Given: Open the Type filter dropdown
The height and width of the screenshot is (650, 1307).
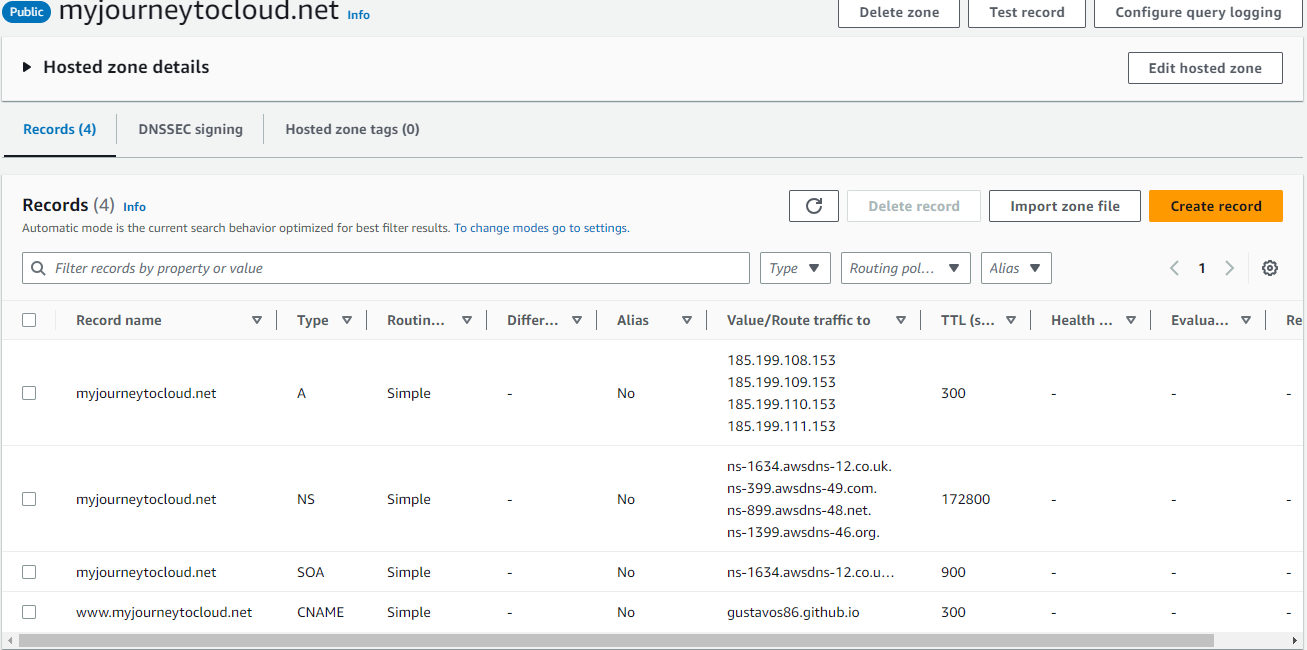Looking at the screenshot, I should (795, 268).
